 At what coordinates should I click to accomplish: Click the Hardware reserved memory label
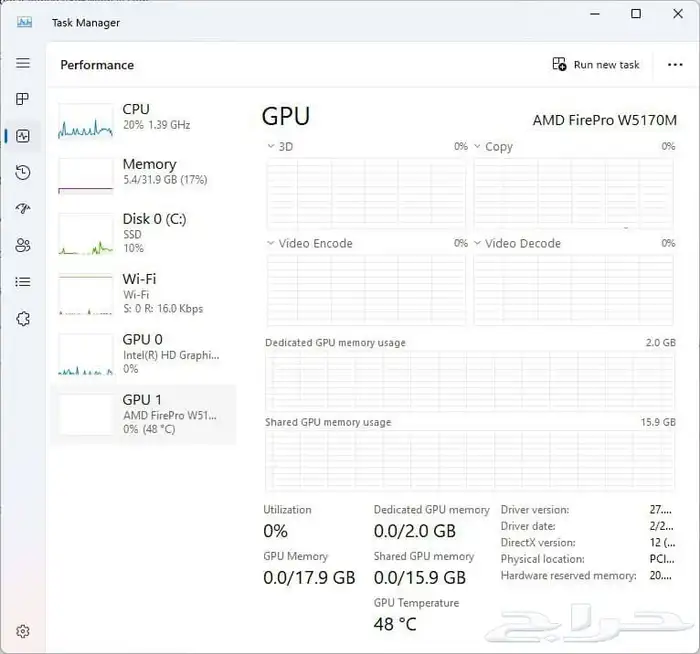[568, 575]
